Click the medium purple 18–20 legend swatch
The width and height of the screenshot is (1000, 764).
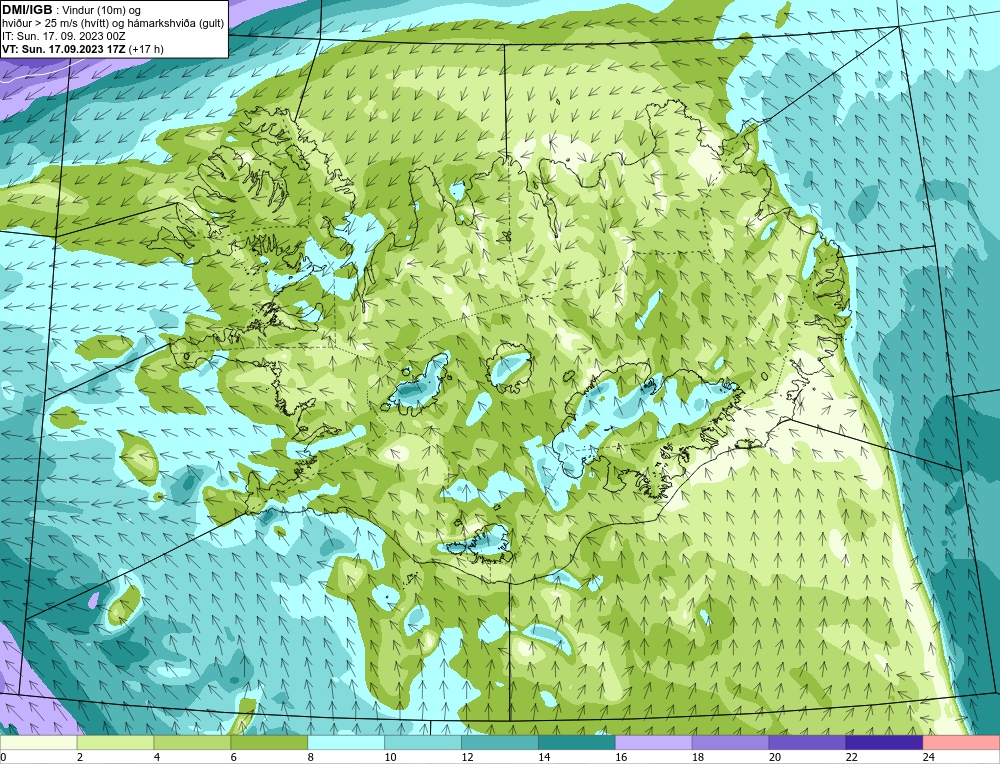[x=730, y=743]
